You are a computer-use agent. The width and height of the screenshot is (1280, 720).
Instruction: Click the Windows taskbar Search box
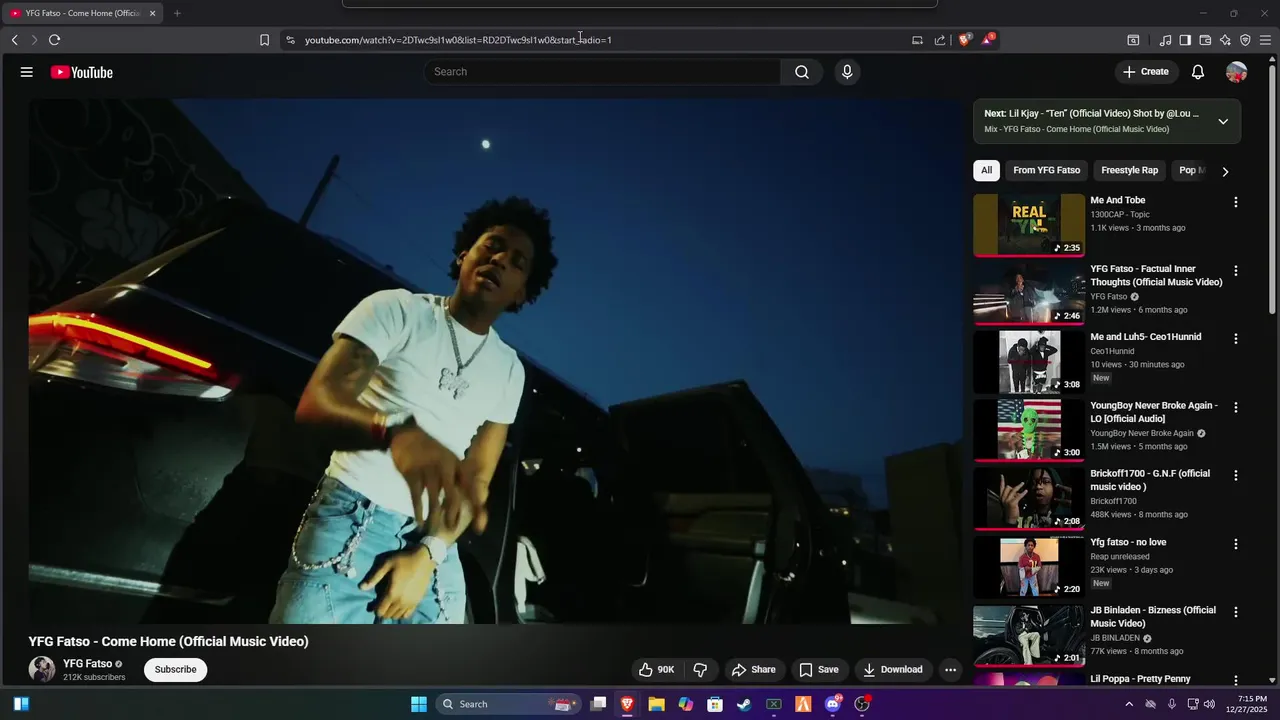coord(509,704)
